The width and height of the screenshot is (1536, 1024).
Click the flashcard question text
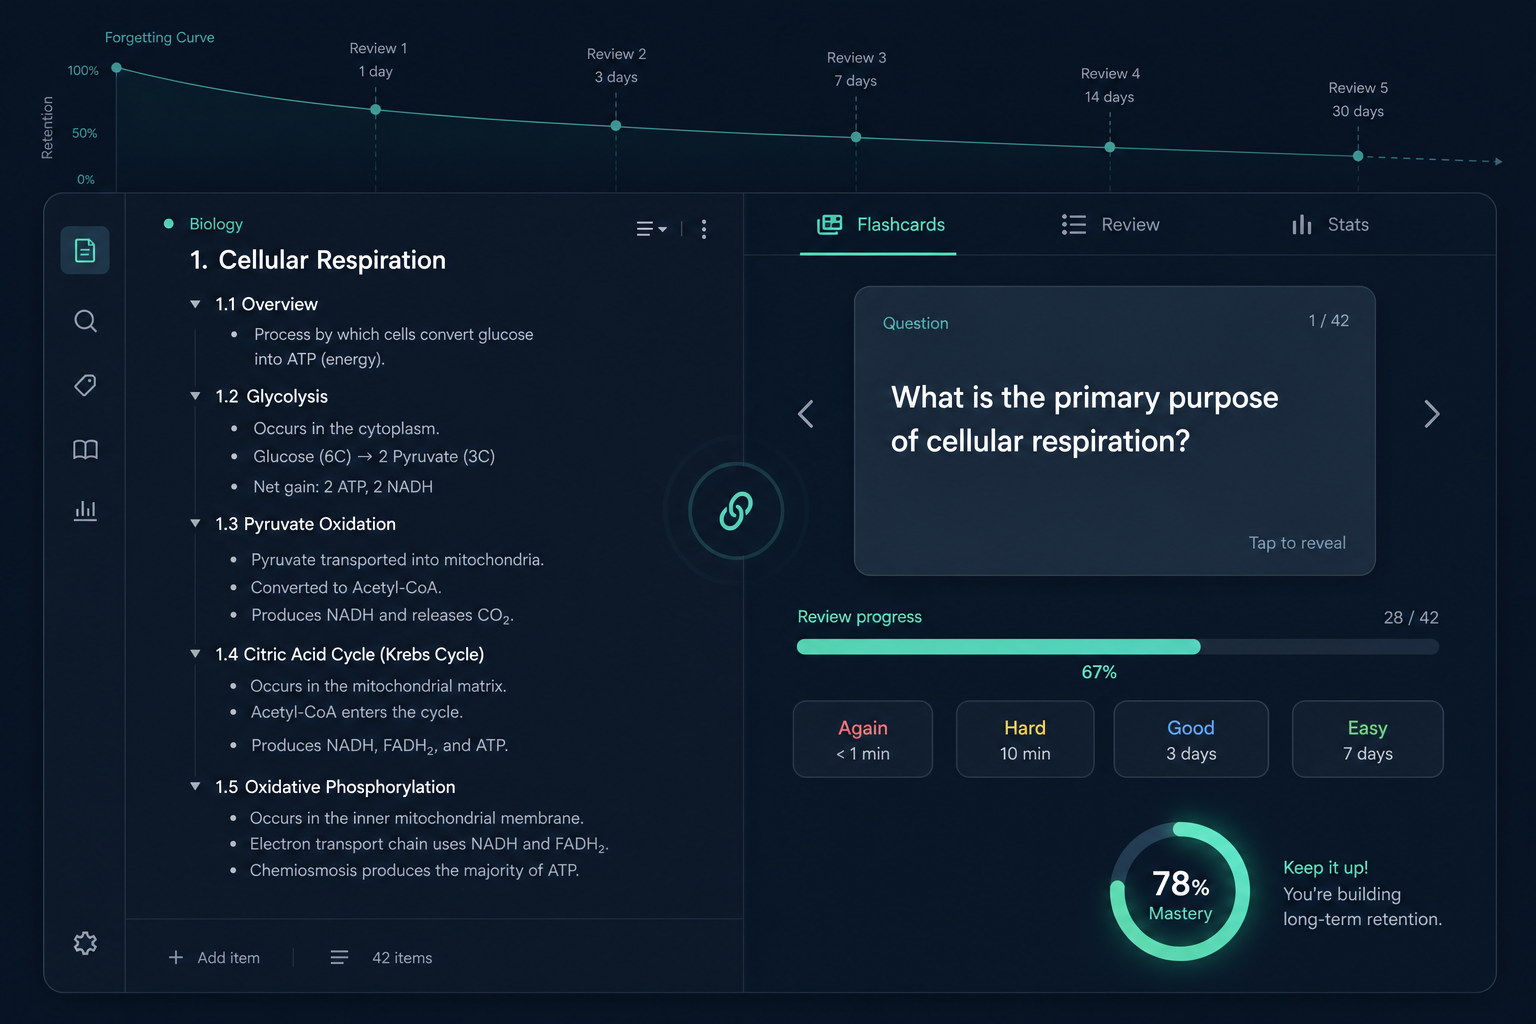point(1084,419)
